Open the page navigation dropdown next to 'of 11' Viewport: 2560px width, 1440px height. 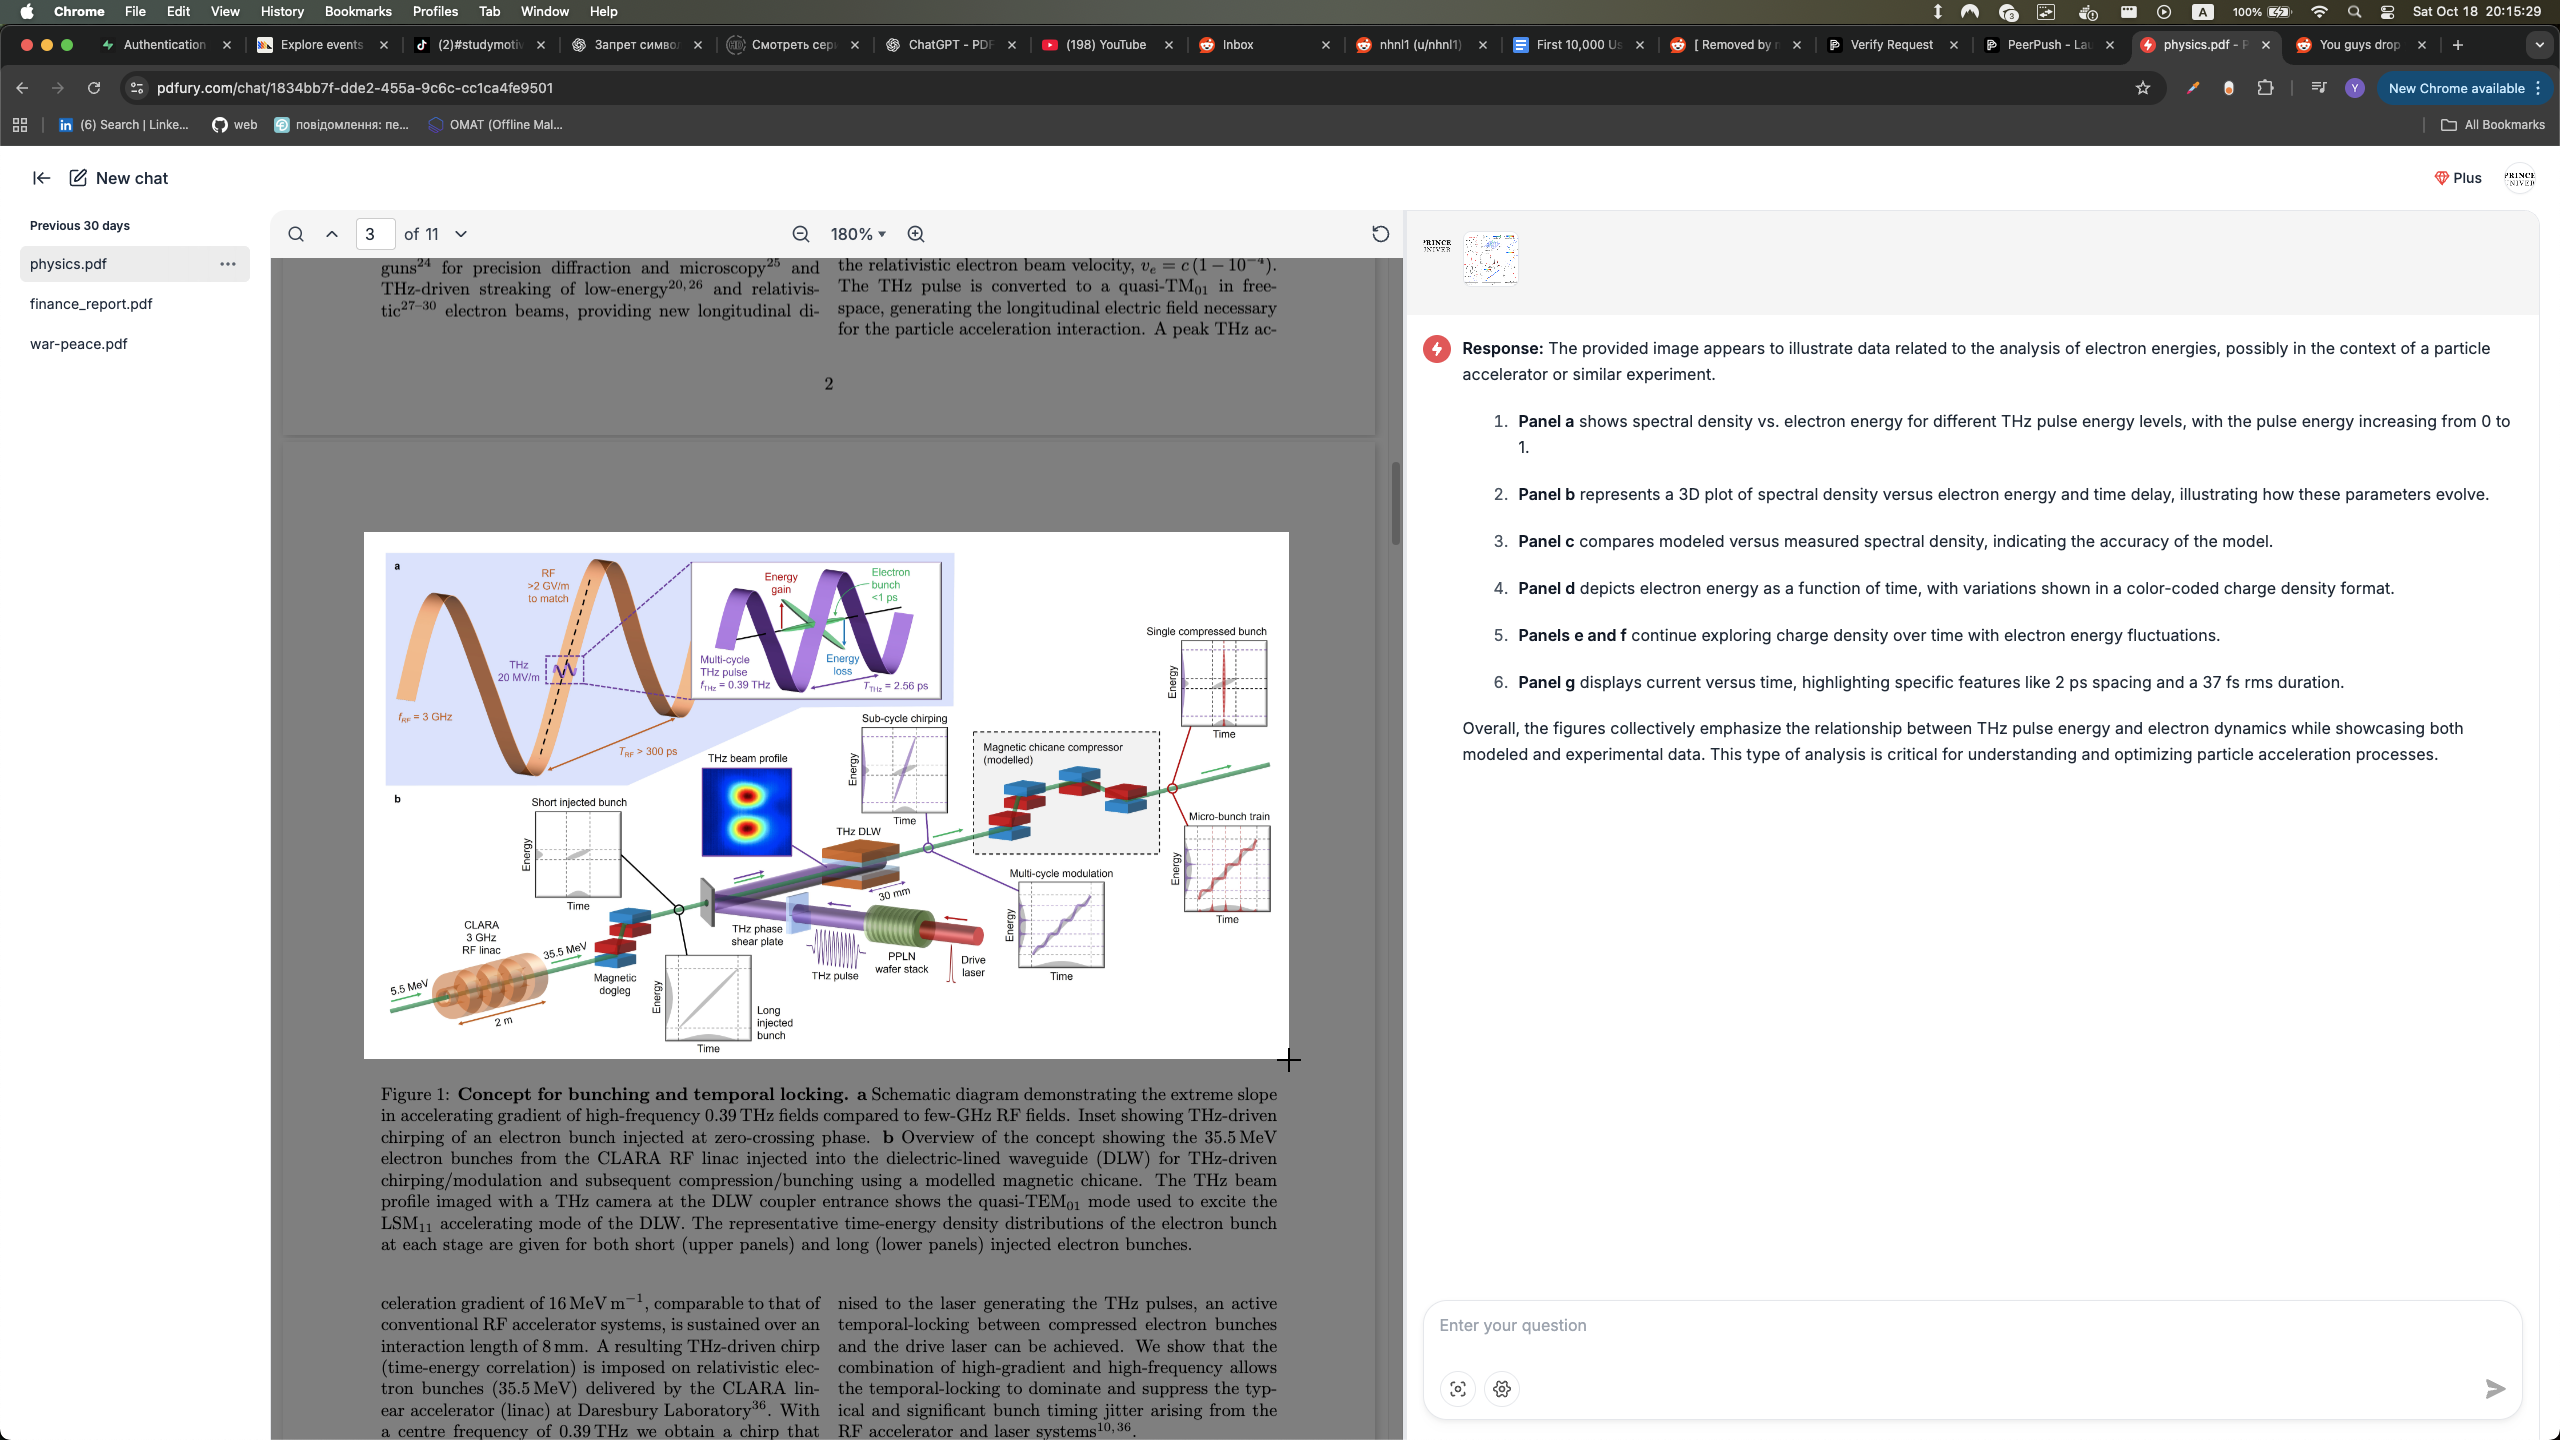(460, 234)
